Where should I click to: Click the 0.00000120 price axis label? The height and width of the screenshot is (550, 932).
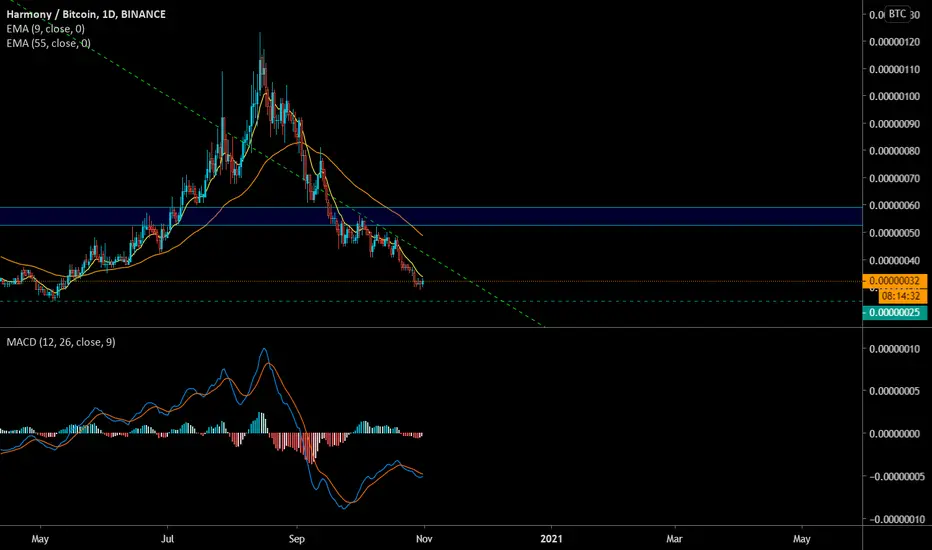click(x=895, y=42)
